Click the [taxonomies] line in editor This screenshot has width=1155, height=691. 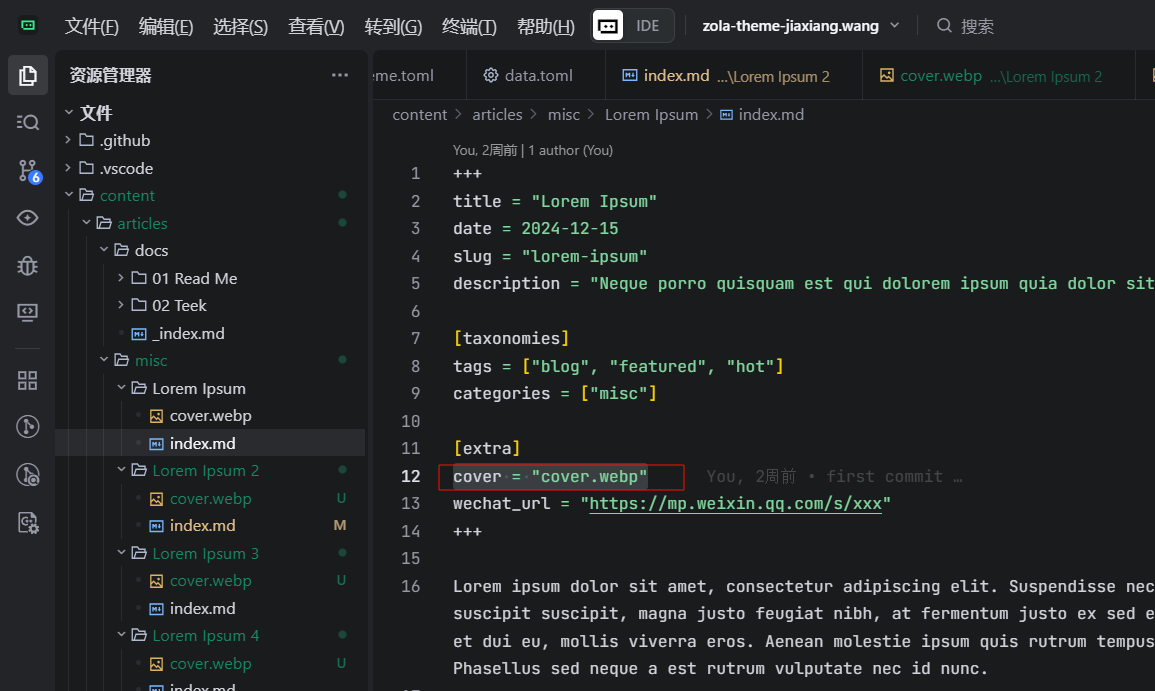[x=511, y=338]
